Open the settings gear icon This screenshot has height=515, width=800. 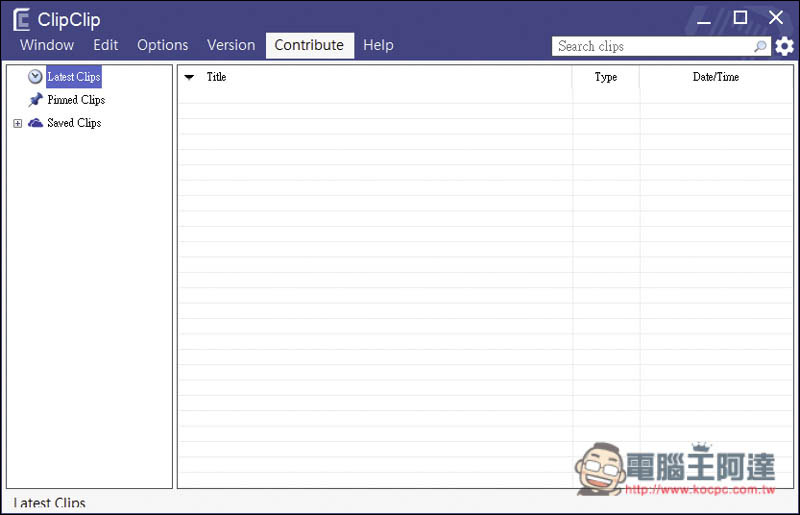click(784, 46)
